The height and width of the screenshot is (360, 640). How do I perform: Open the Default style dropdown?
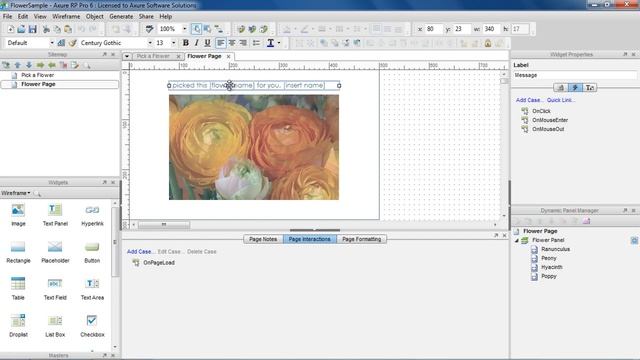[52, 43]
